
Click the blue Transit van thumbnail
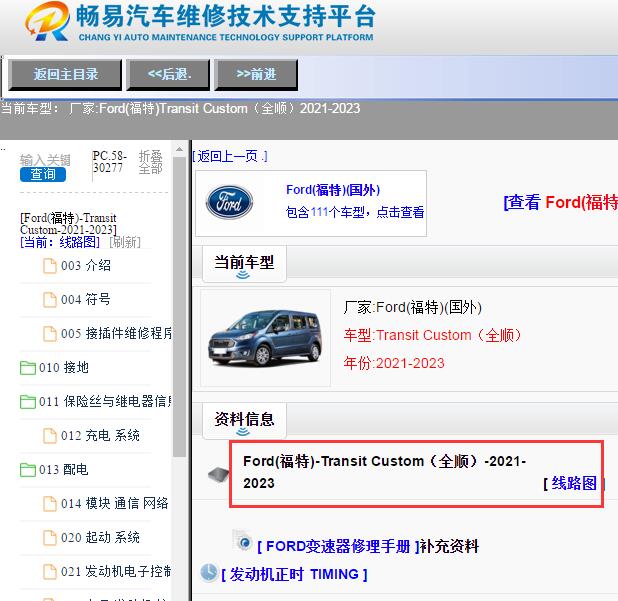265,338
